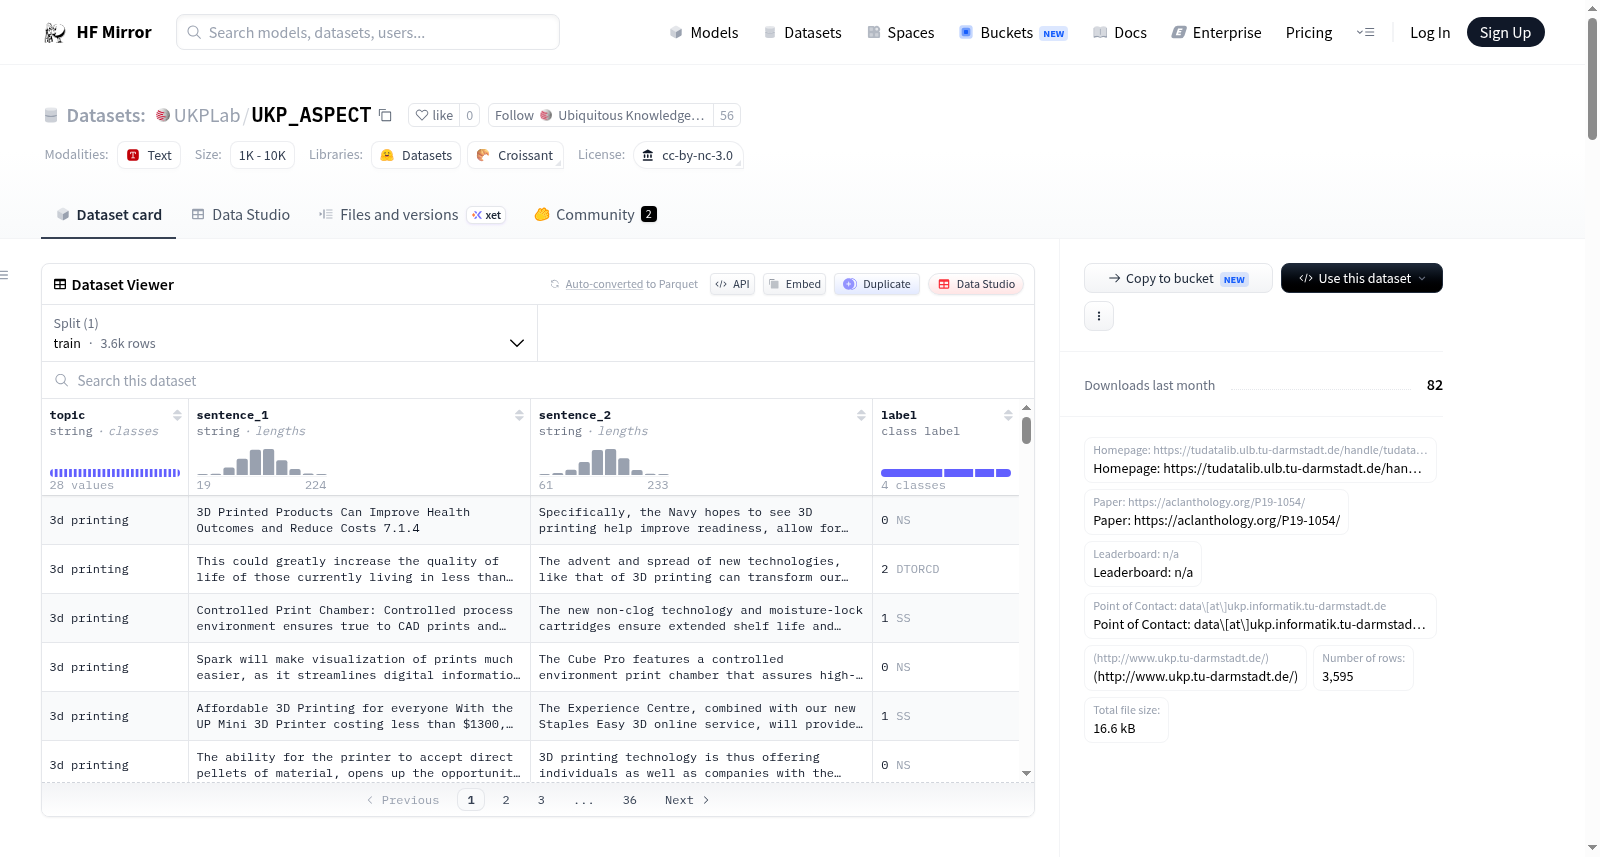The height and width of the screenshot is (857, 1600).
Task: Click the three-dot more options button
Action: coord(1099,316)
